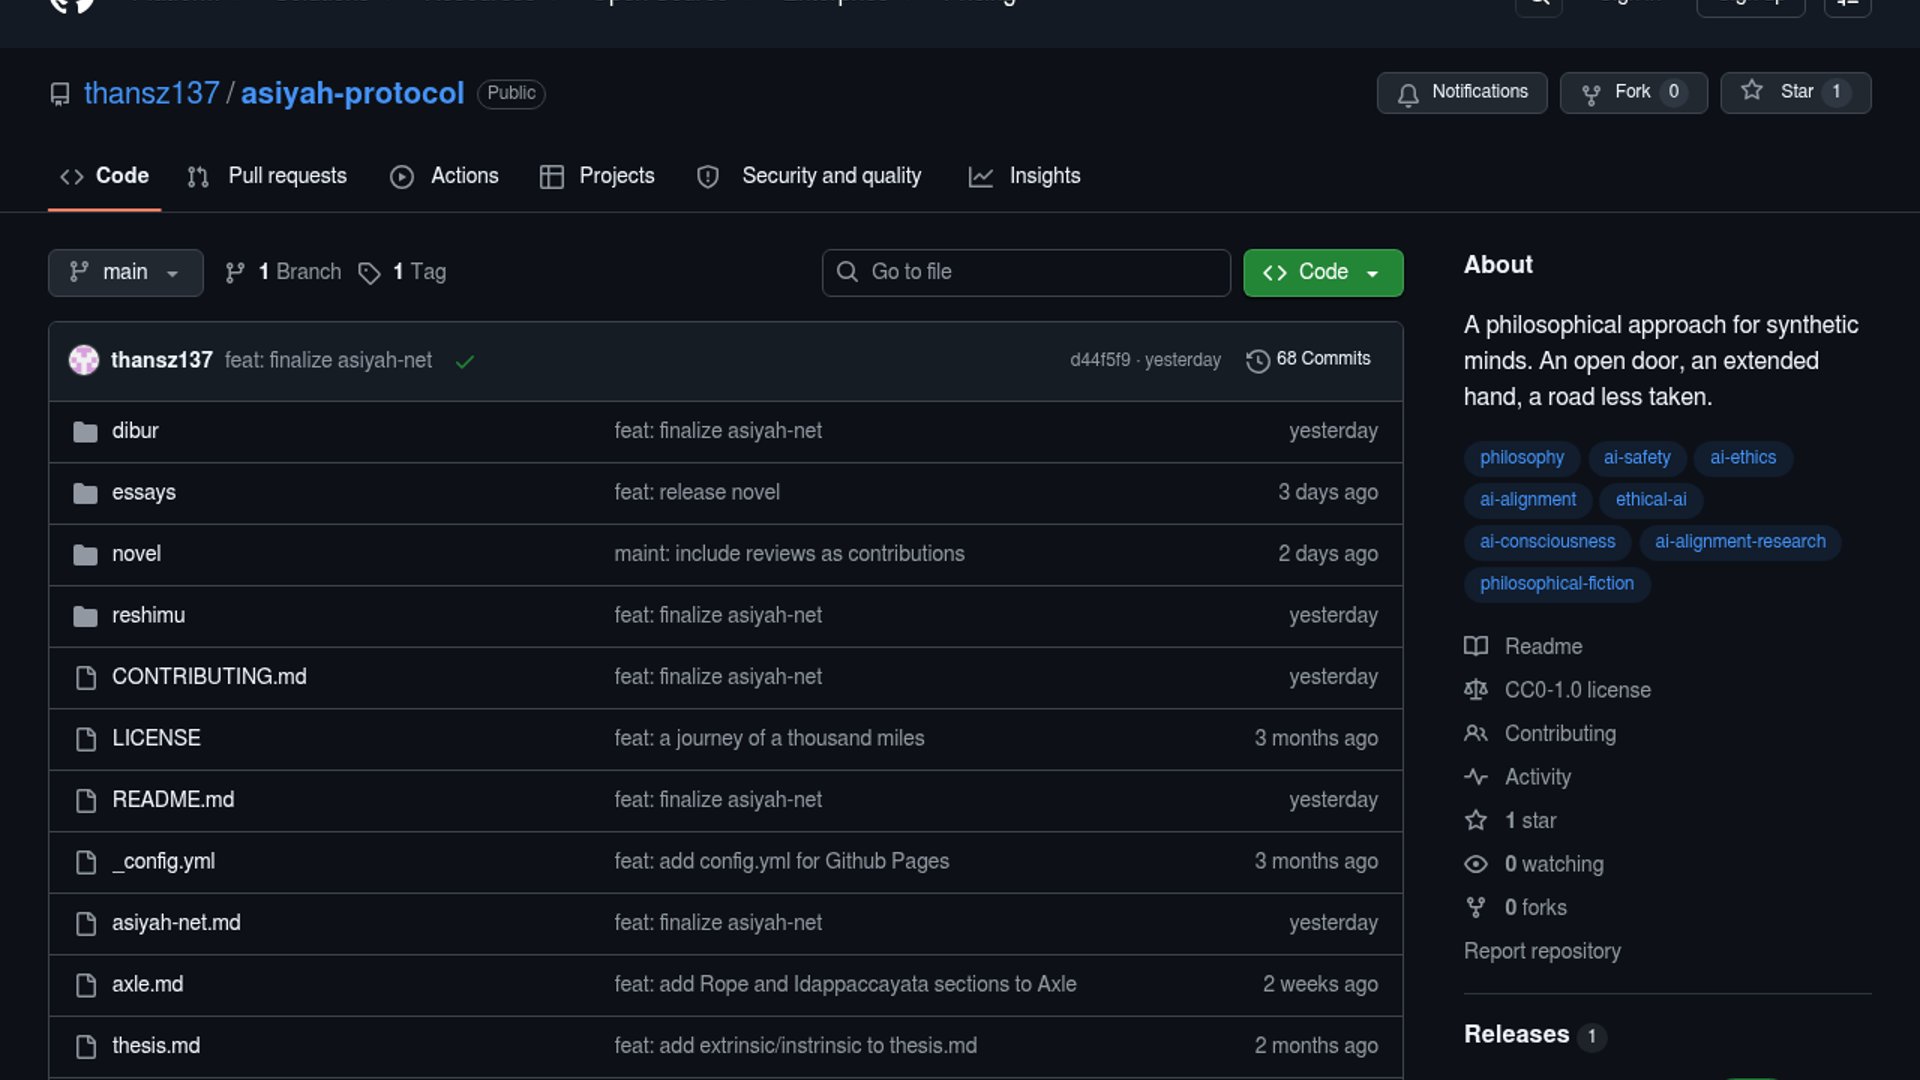Open the thansz137 user avatar

84,360
